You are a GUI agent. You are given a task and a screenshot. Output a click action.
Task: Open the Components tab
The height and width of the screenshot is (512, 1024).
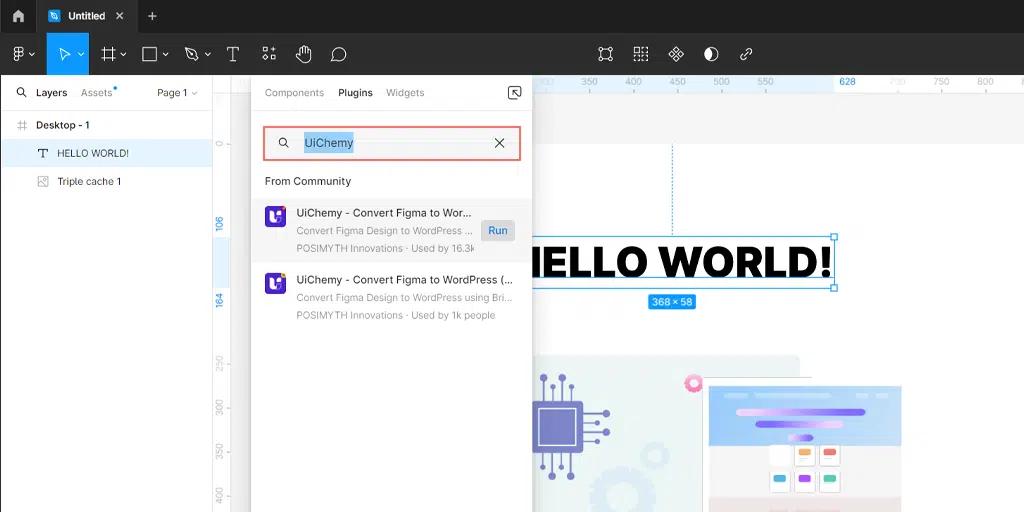[295, 93]
